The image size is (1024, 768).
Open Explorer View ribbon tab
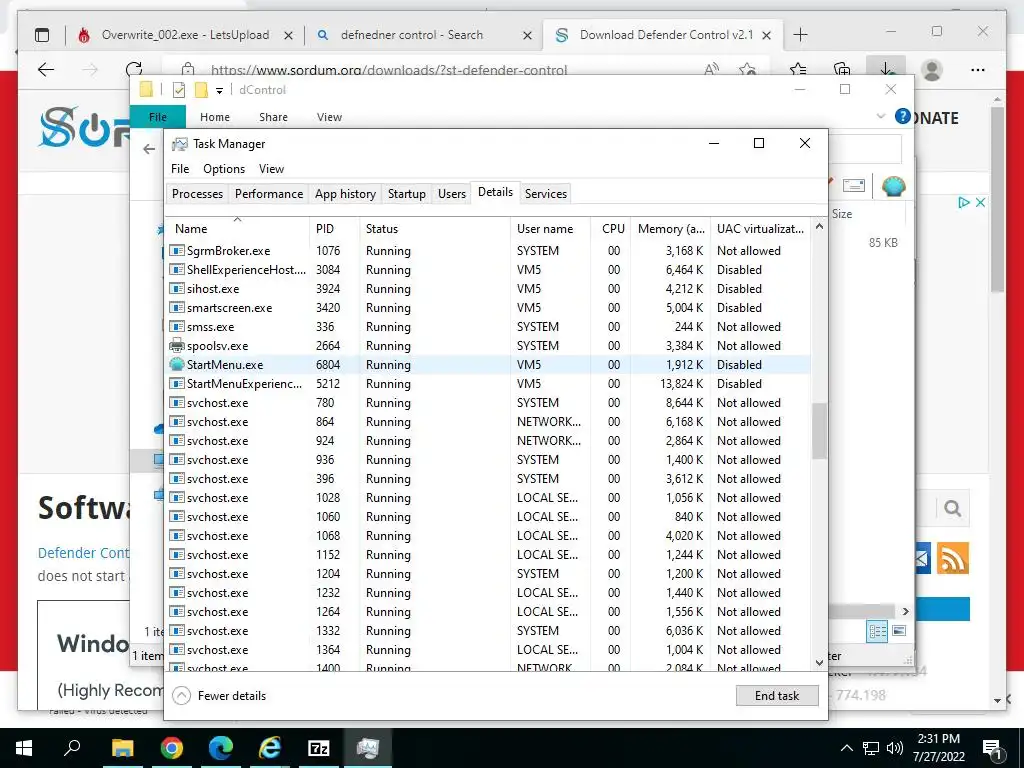tap(329, 117)
